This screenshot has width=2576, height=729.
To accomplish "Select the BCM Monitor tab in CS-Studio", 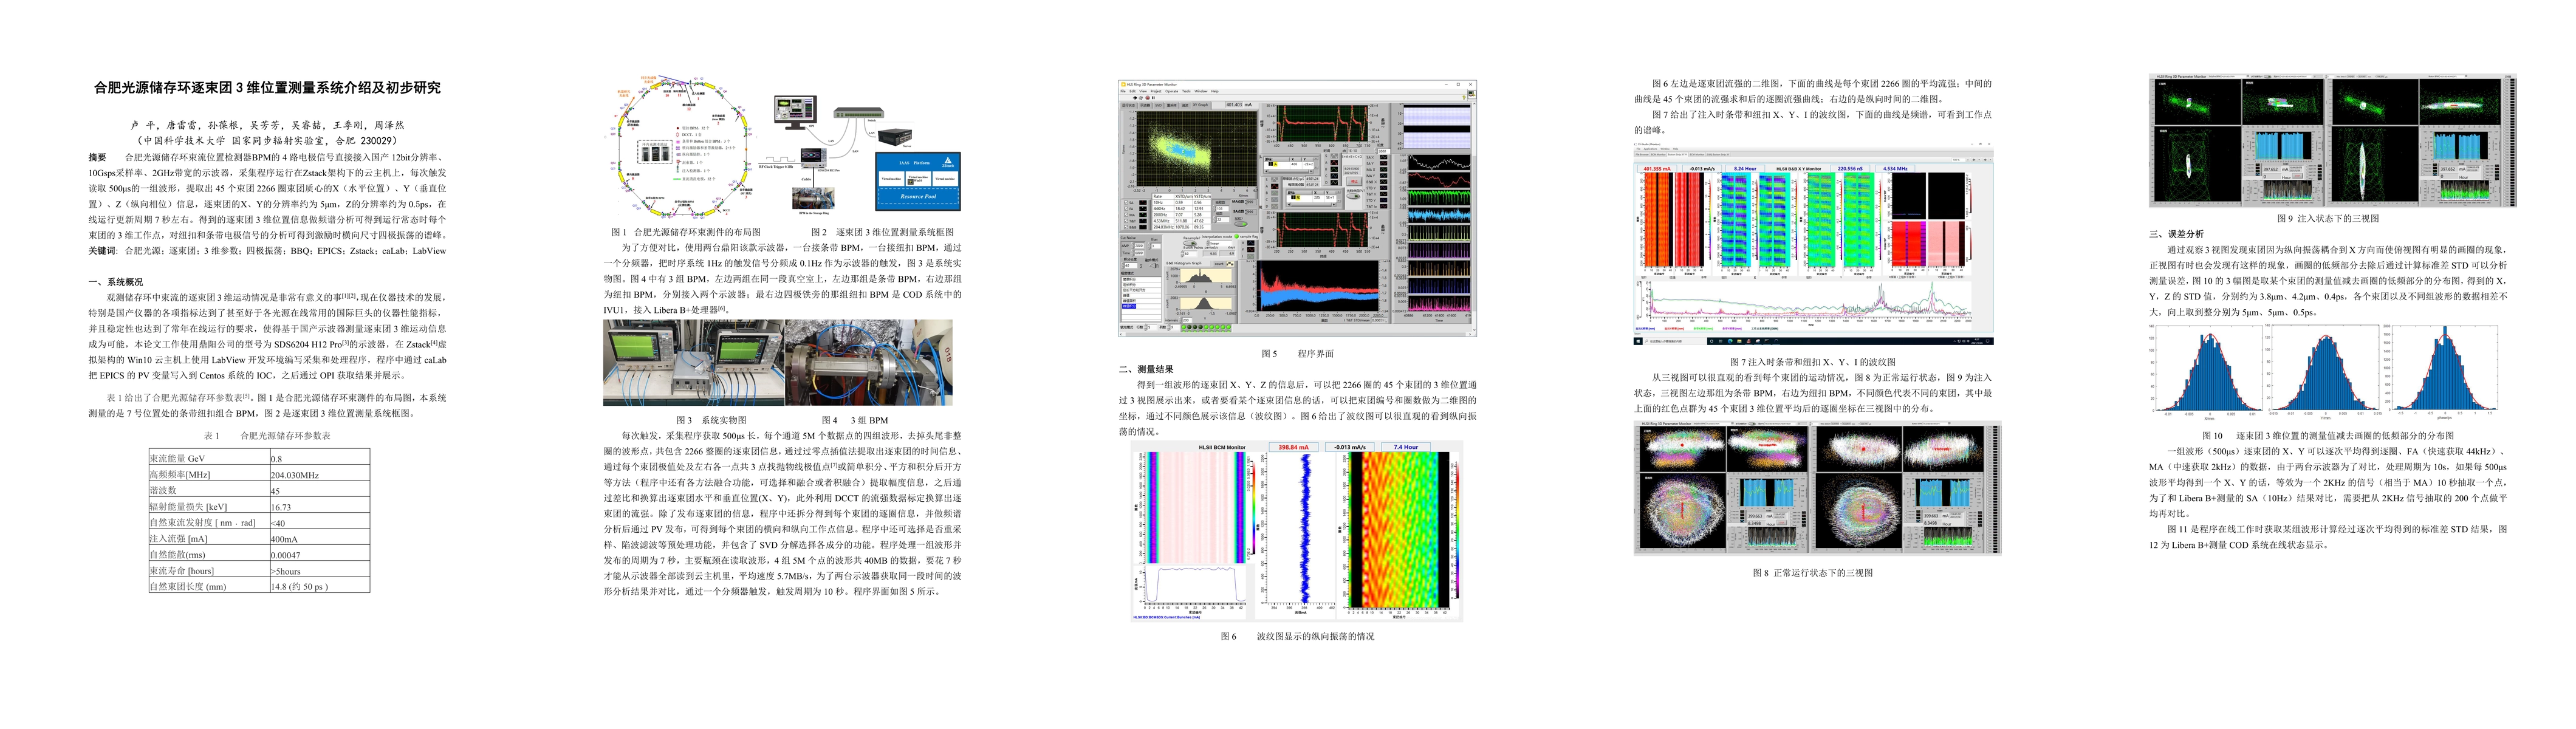I will 1658,155.
